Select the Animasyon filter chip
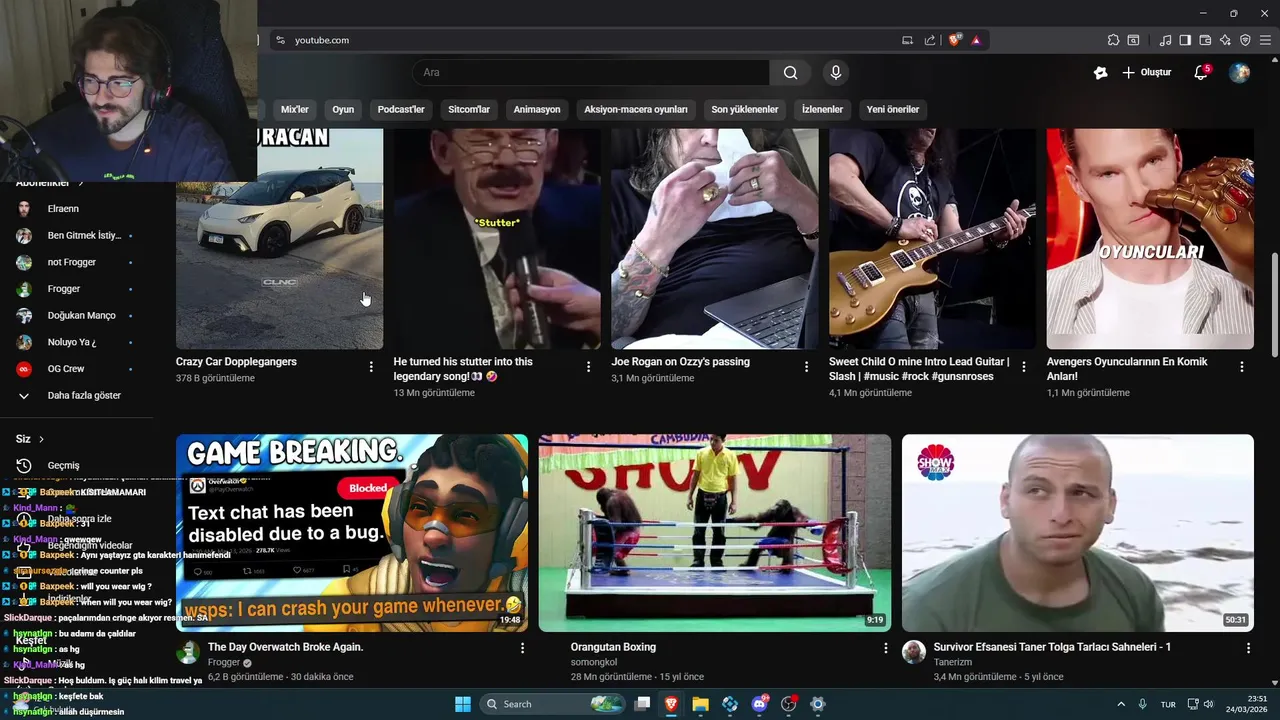Screen dimensions: 1280x720 coord(537,109)
